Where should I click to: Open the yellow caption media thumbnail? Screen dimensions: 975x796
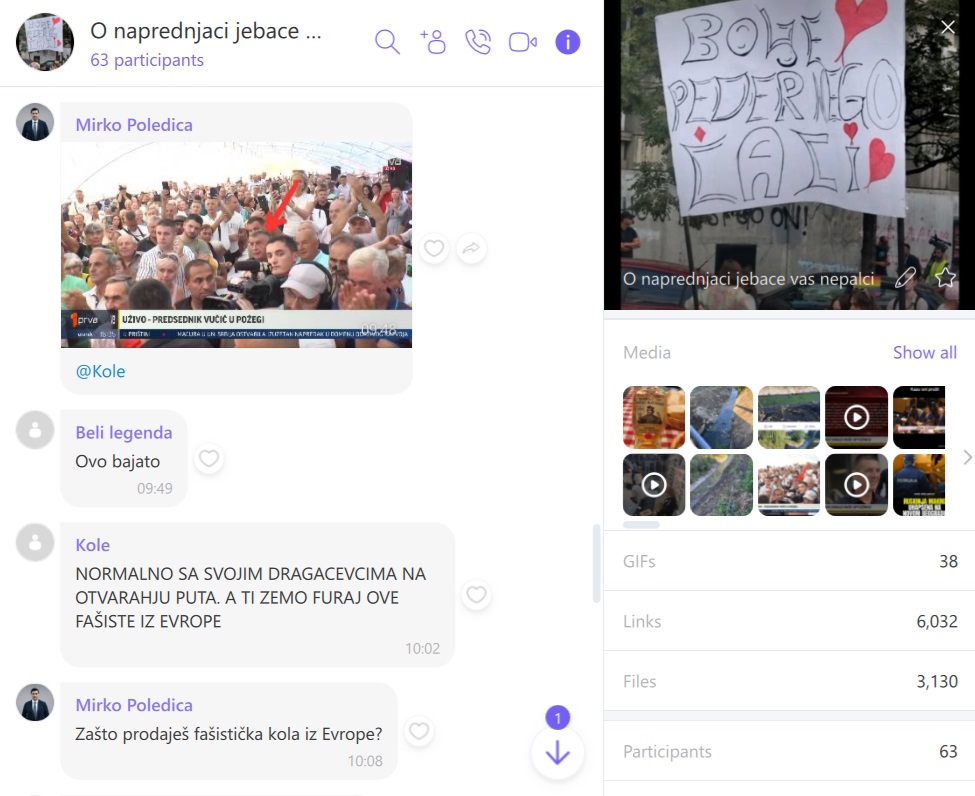click(x=919, y=484)
